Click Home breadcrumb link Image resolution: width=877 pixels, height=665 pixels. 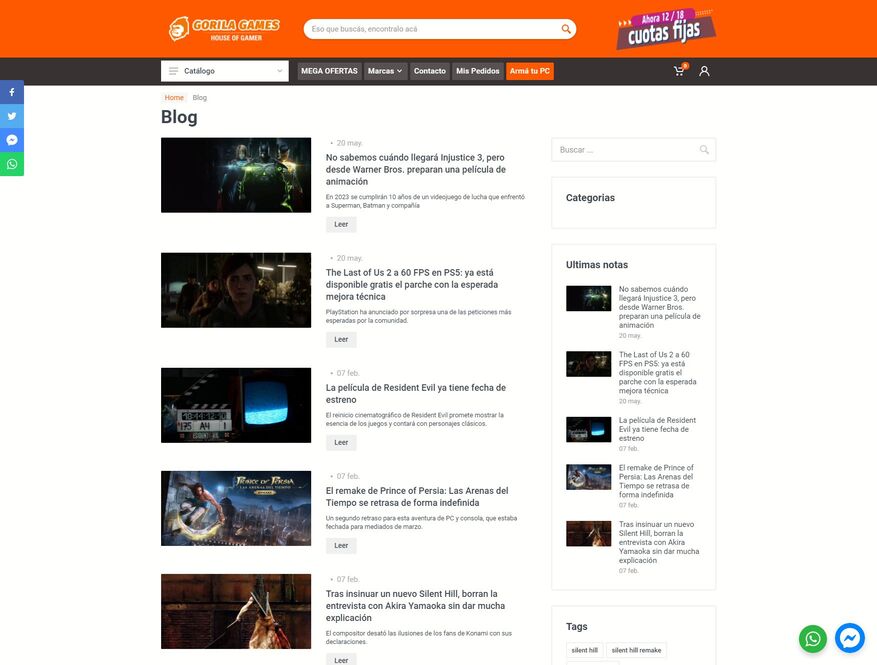tap(174, 98)
